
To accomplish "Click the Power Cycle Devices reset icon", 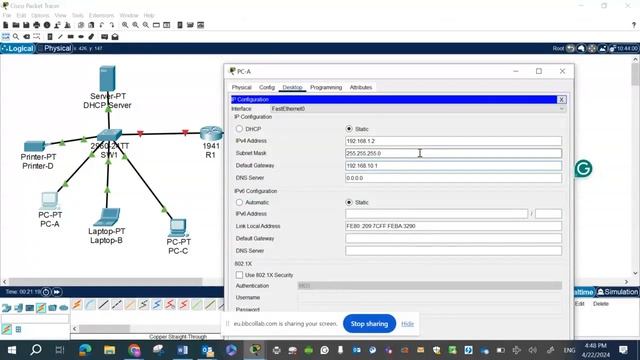I will [46, 292].
